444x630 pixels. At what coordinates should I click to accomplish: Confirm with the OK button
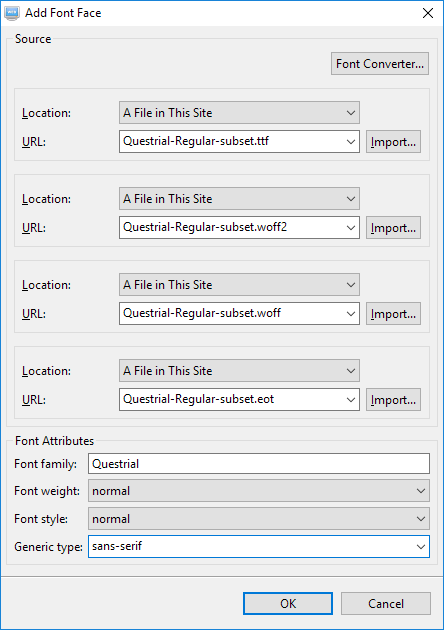(x=288, y=603)
